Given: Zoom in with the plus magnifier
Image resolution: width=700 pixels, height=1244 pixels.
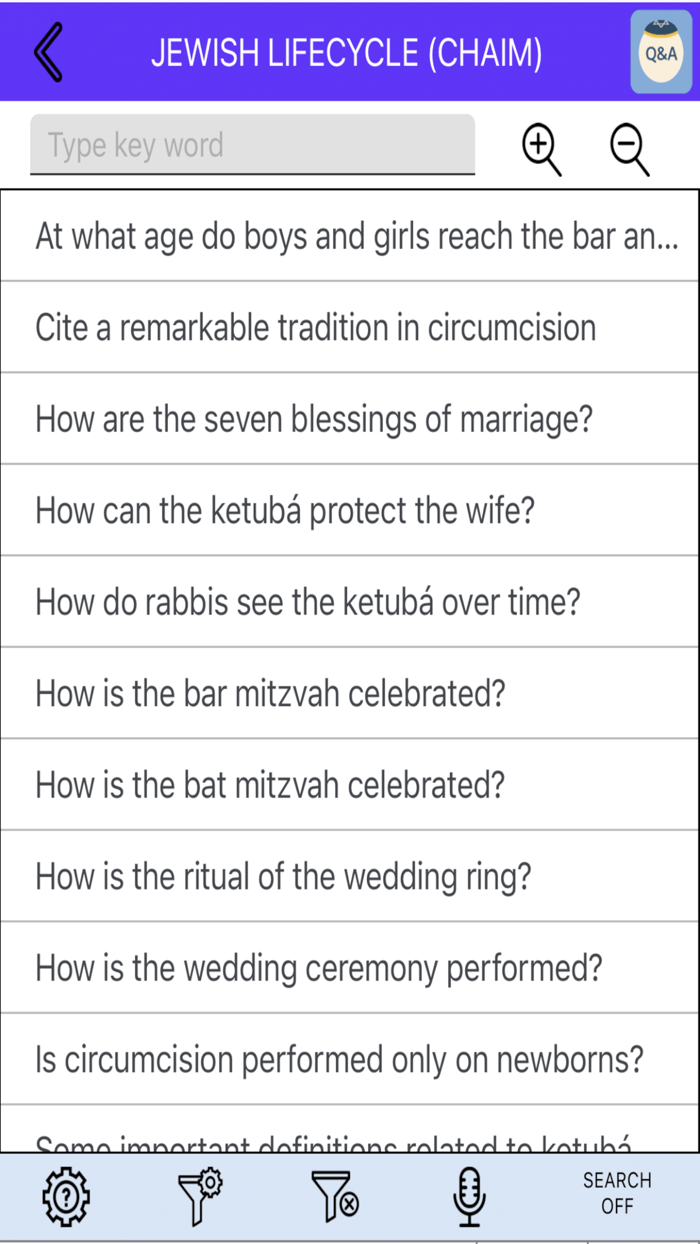Looking at the screenshot, I should [539, 148].
